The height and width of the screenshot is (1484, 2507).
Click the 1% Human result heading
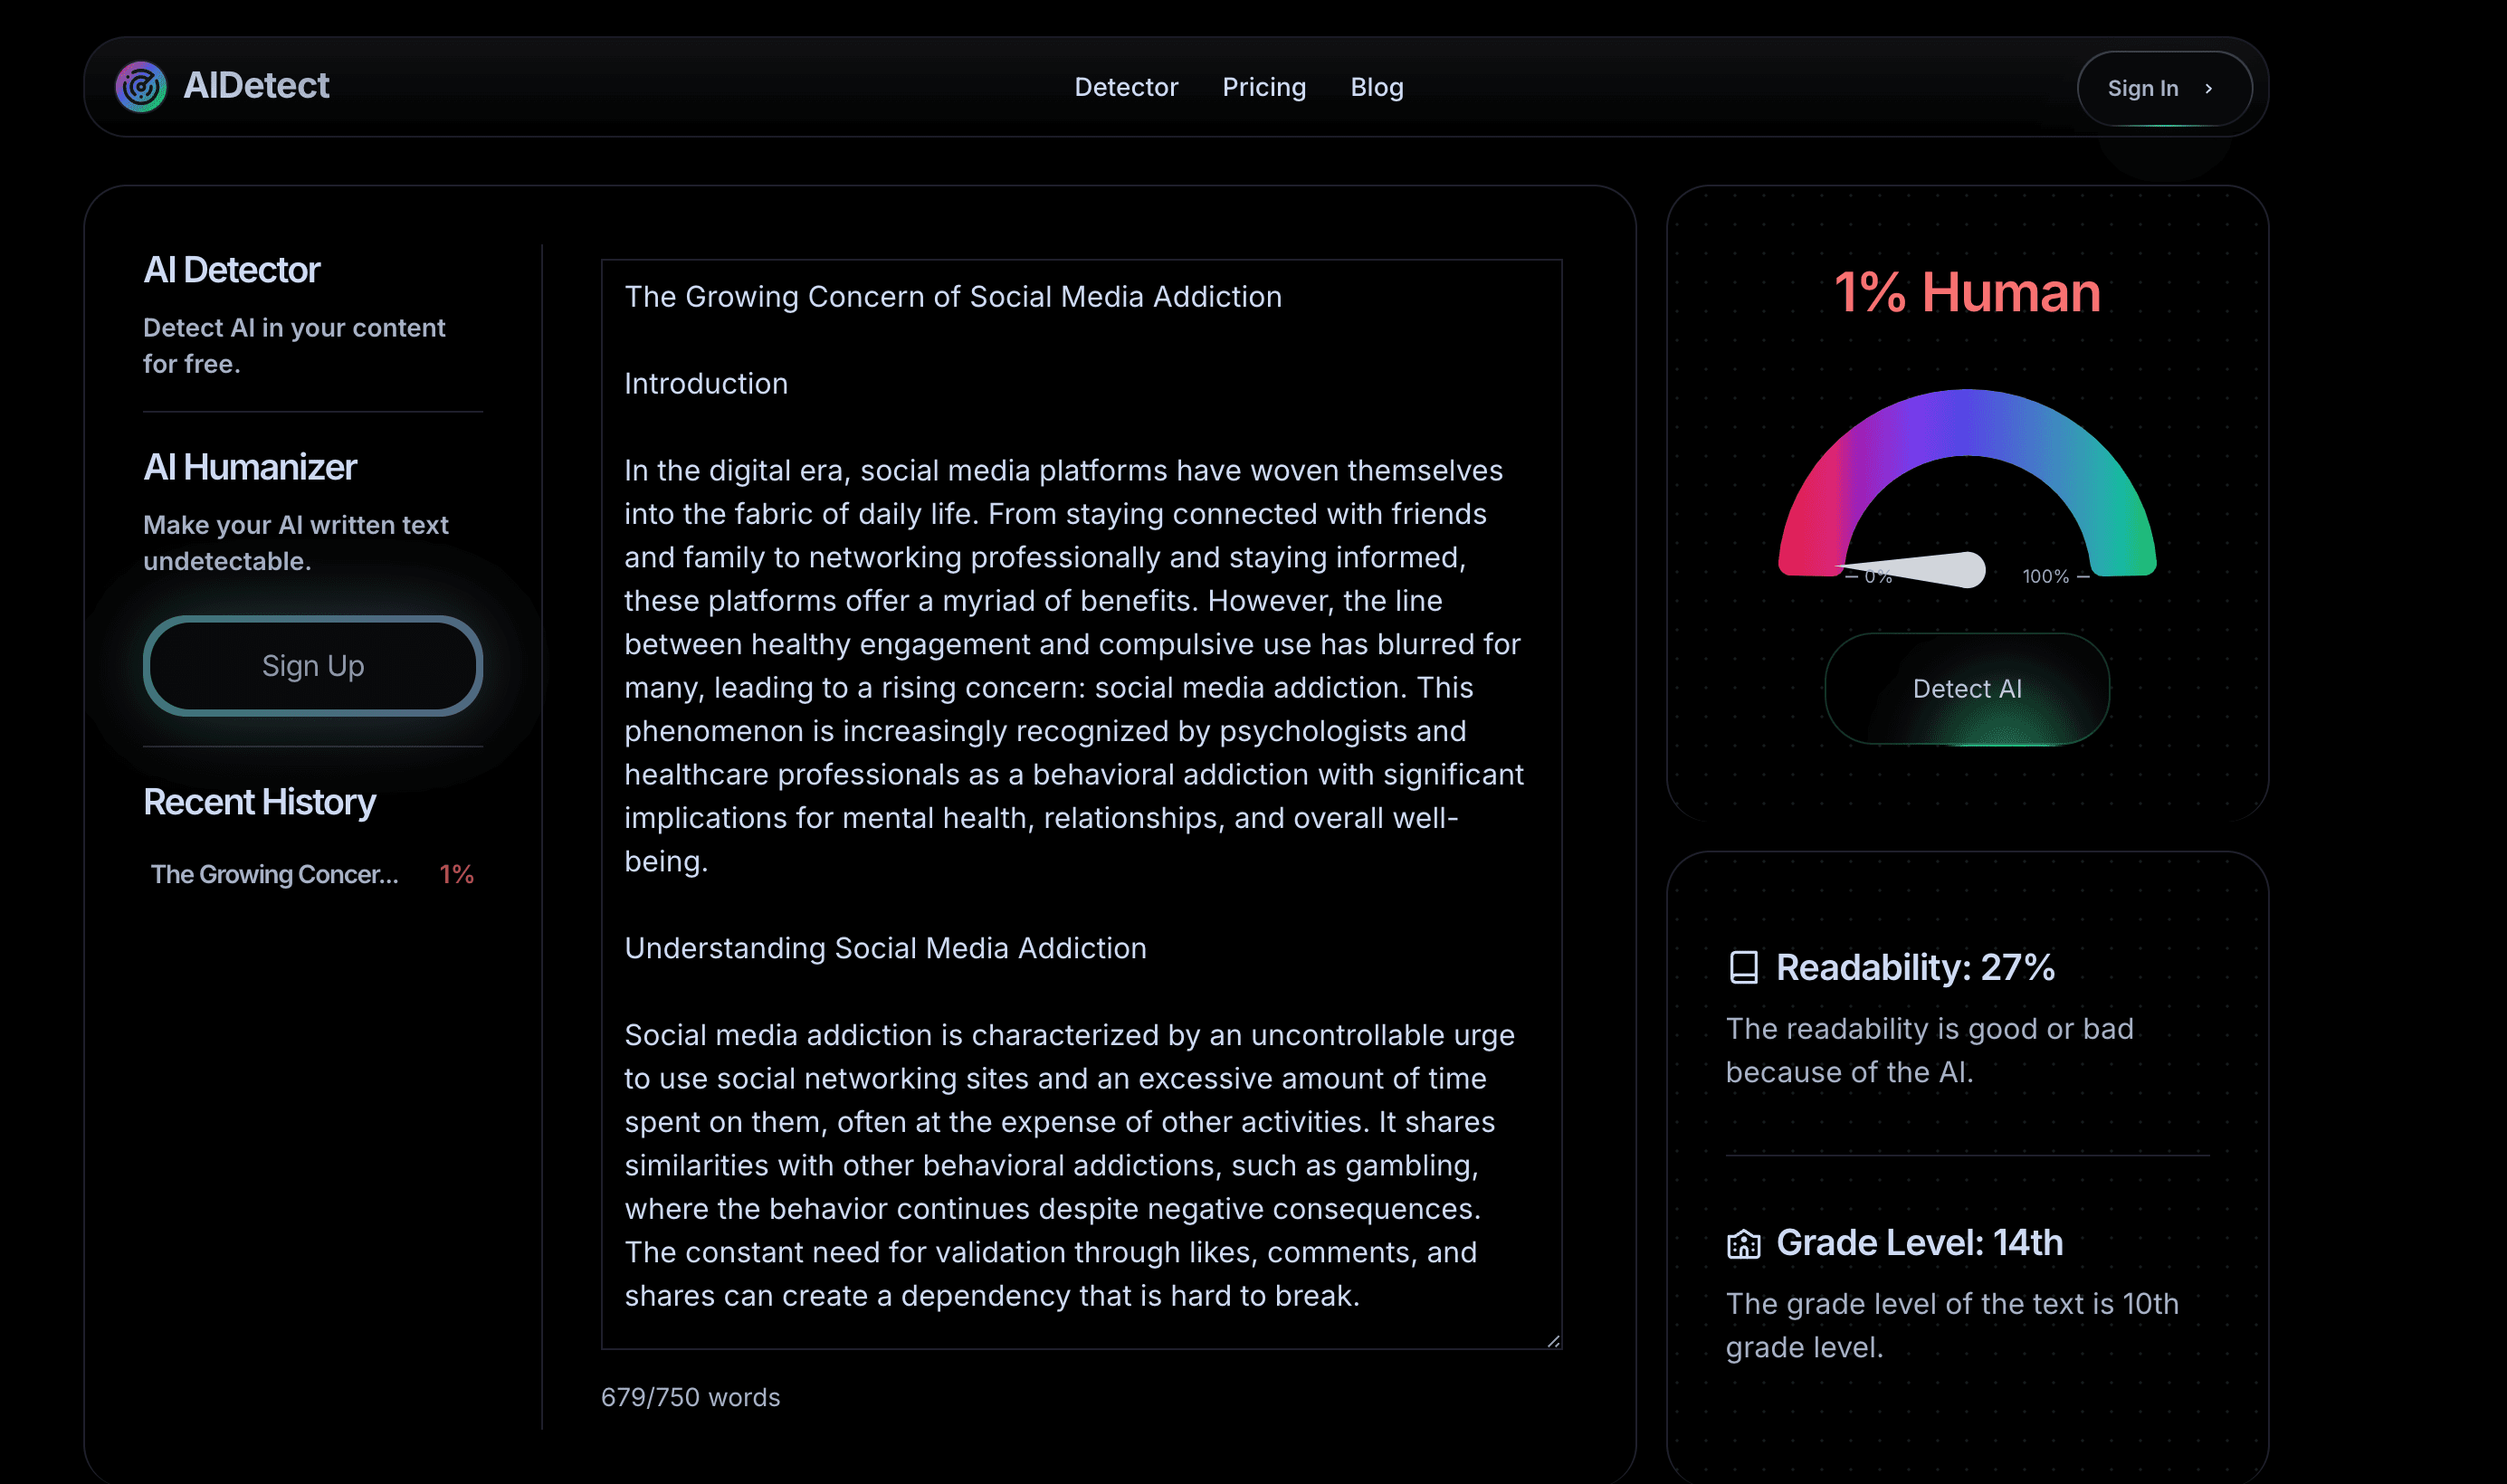coord(1966,293)
